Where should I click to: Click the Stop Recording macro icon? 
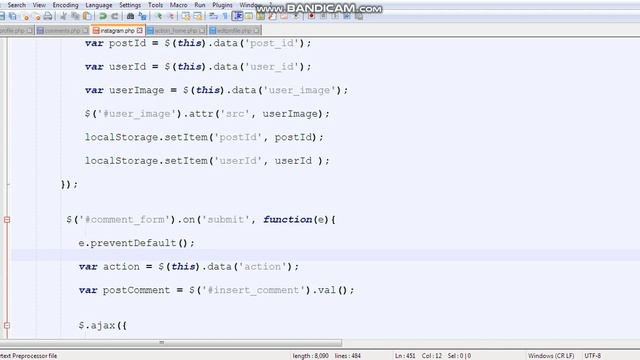point(323,16)
